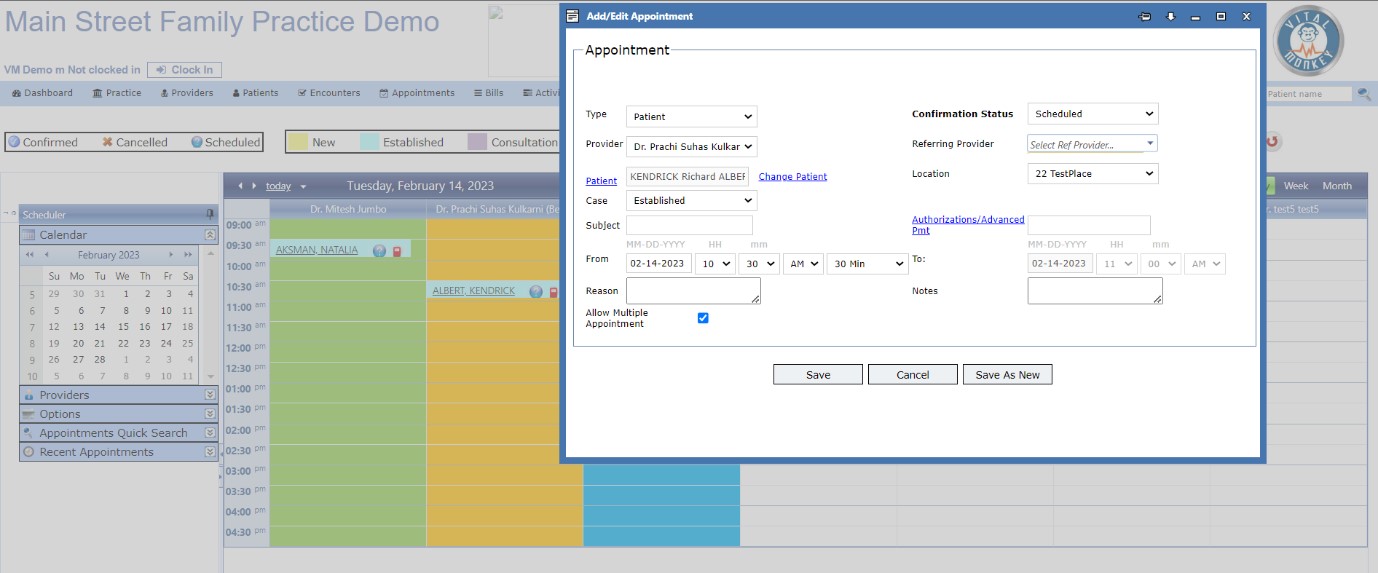Viewport: 1378px width, 573px height.
Task: Jump to next month in mini calendar
Action: tap(172, 255)
